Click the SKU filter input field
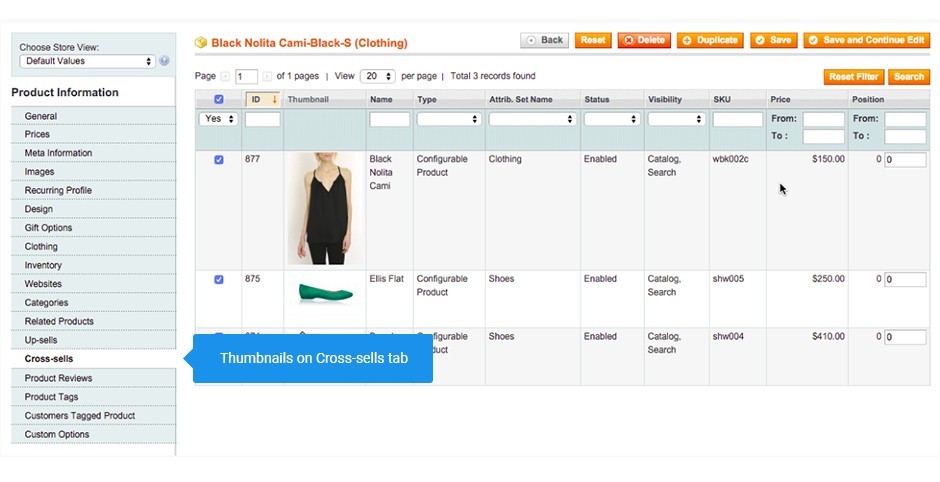940x482 pixels. pyautogui.click(x=737, y=119)
